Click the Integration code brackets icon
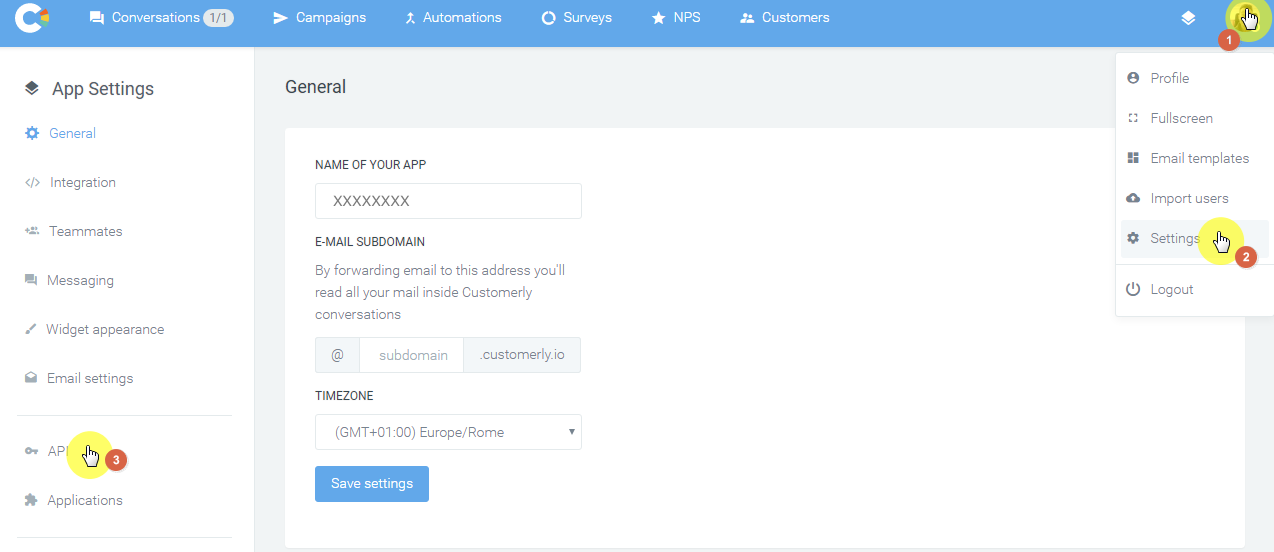 tap(32, 182)
